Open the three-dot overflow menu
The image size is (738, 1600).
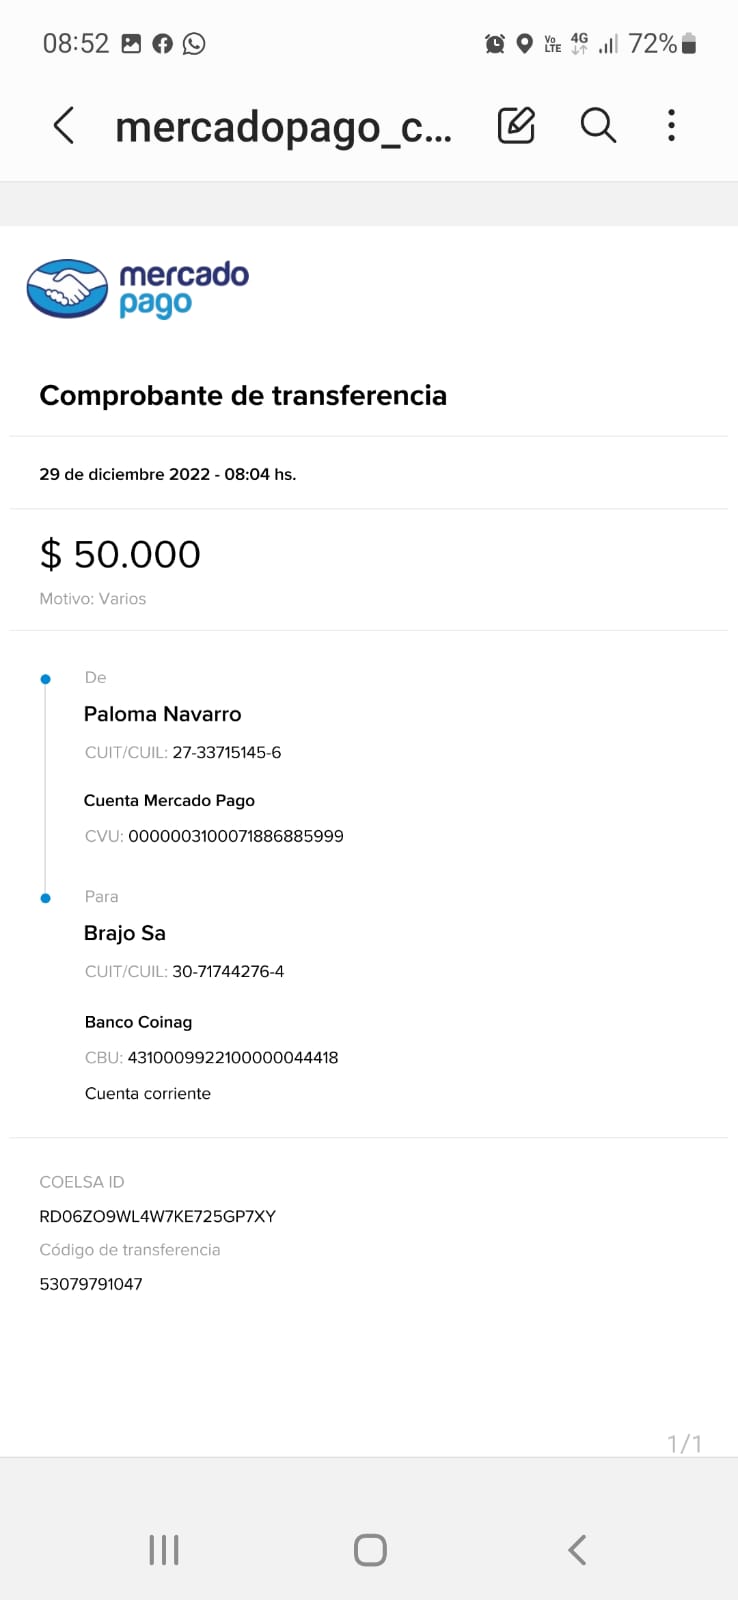point(671,125)
